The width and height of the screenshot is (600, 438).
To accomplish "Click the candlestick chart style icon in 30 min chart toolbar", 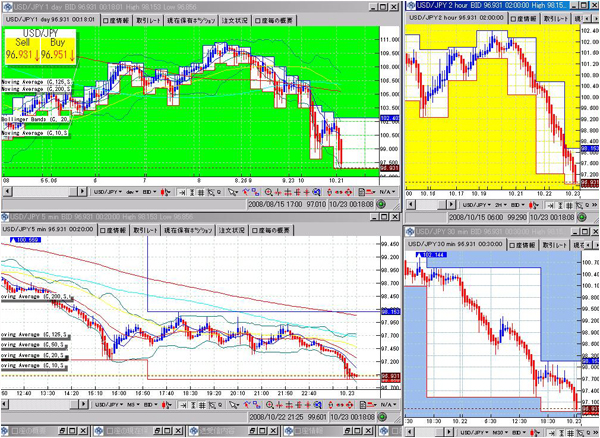I will 533,432.
